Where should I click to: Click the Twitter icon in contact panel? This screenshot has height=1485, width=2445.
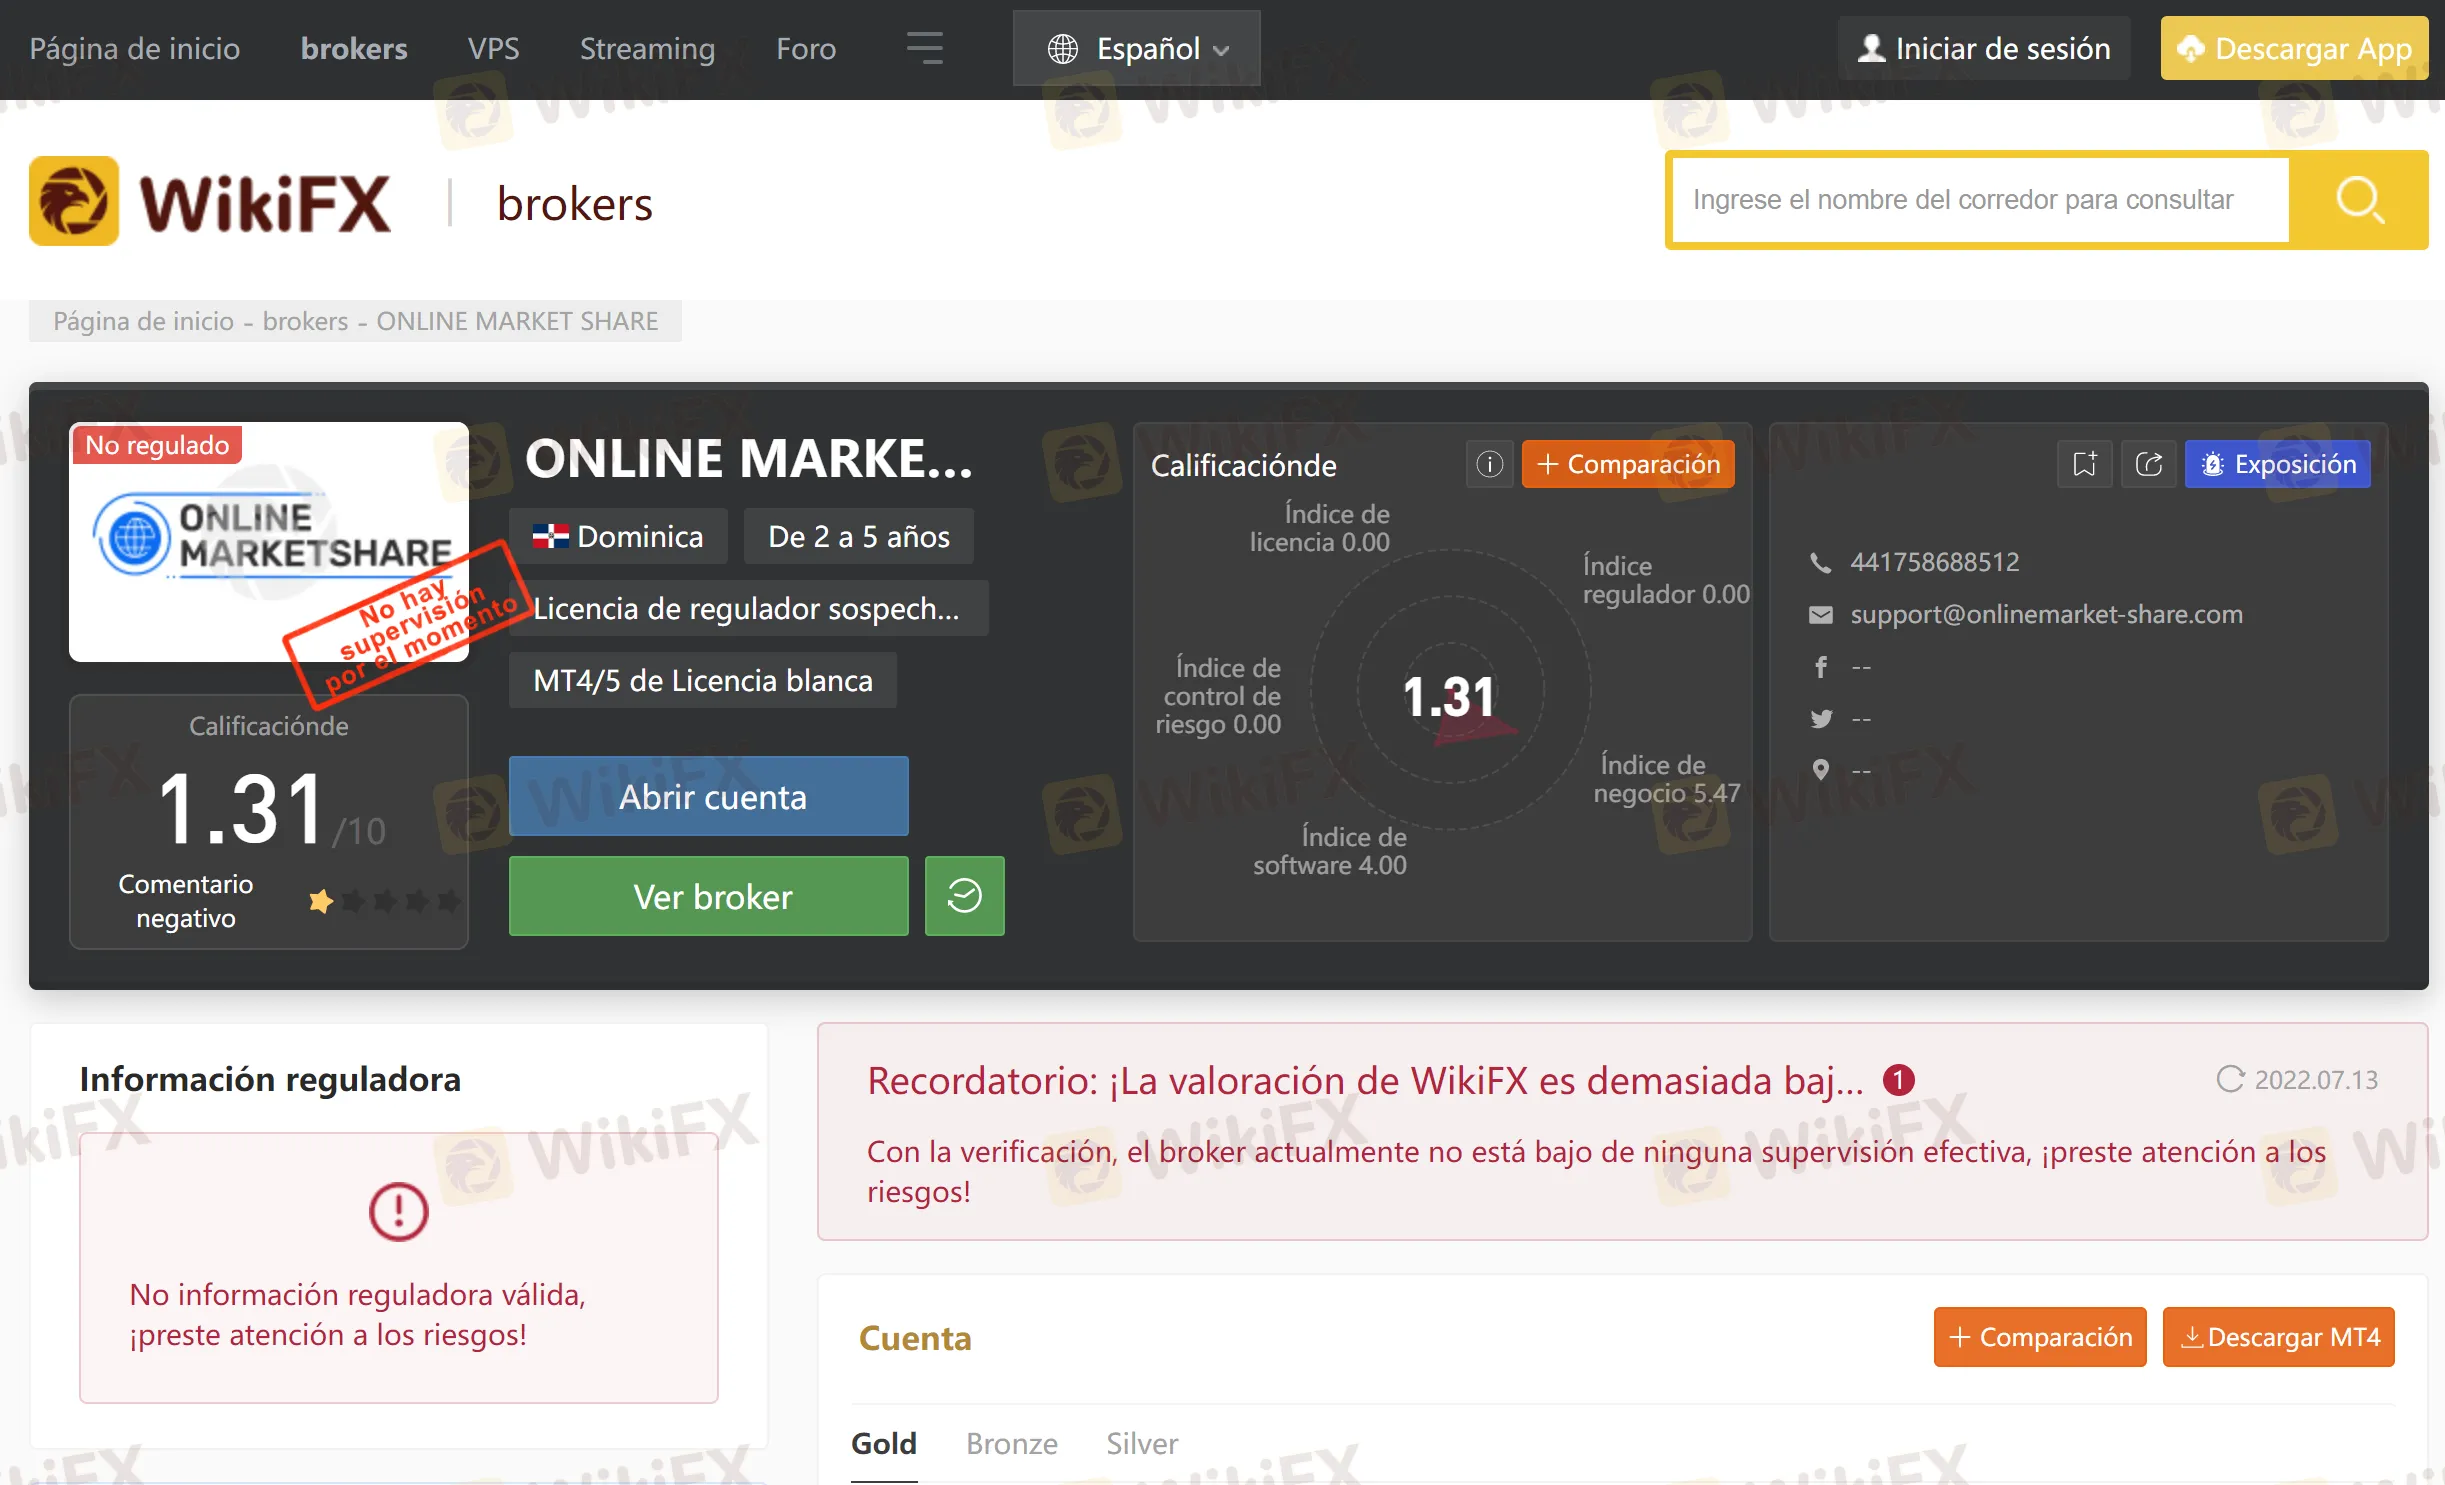pos(1821,719)
